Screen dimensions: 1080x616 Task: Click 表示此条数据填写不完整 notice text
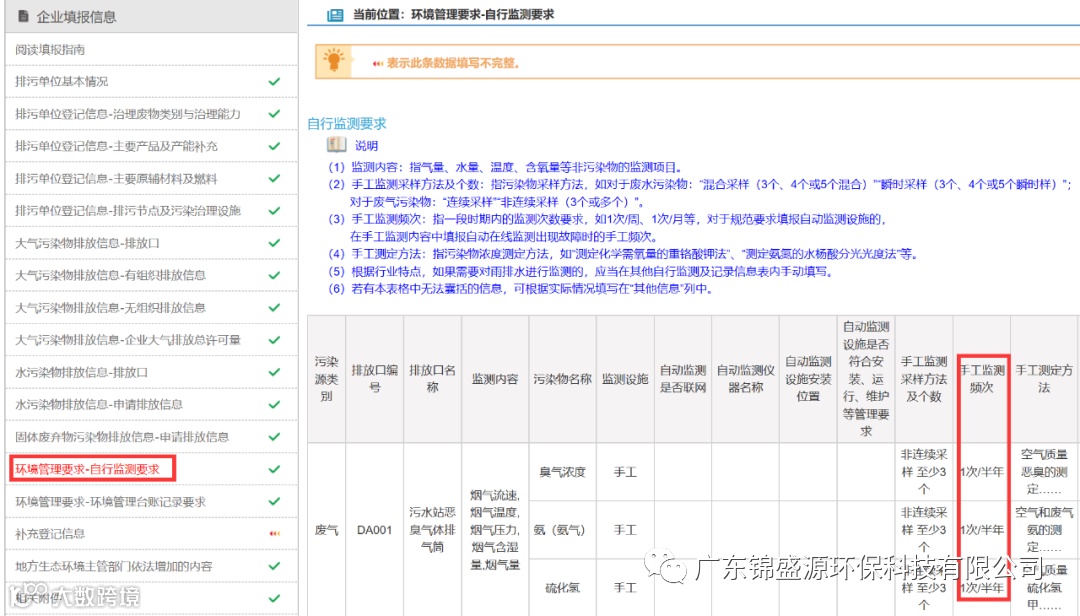[453, 63]
